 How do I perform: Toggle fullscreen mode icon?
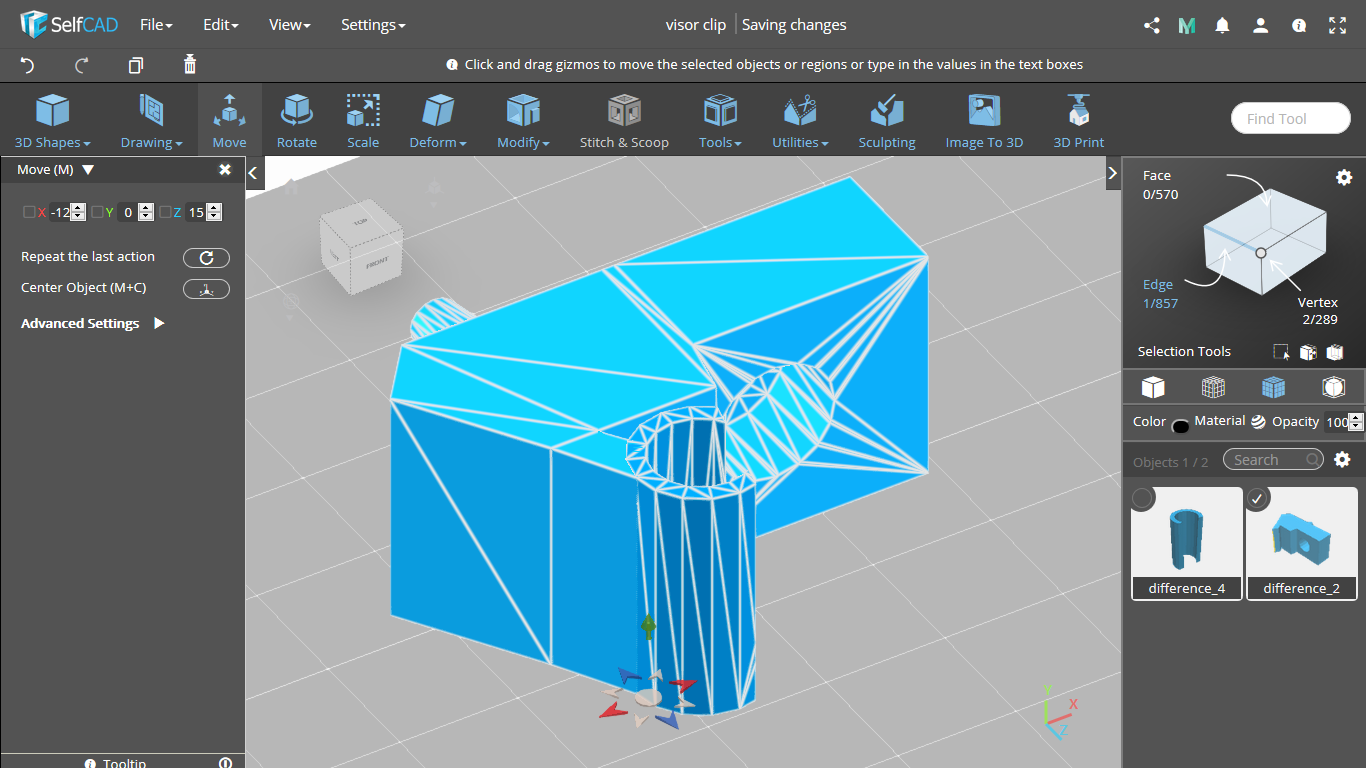[1337, 26]
